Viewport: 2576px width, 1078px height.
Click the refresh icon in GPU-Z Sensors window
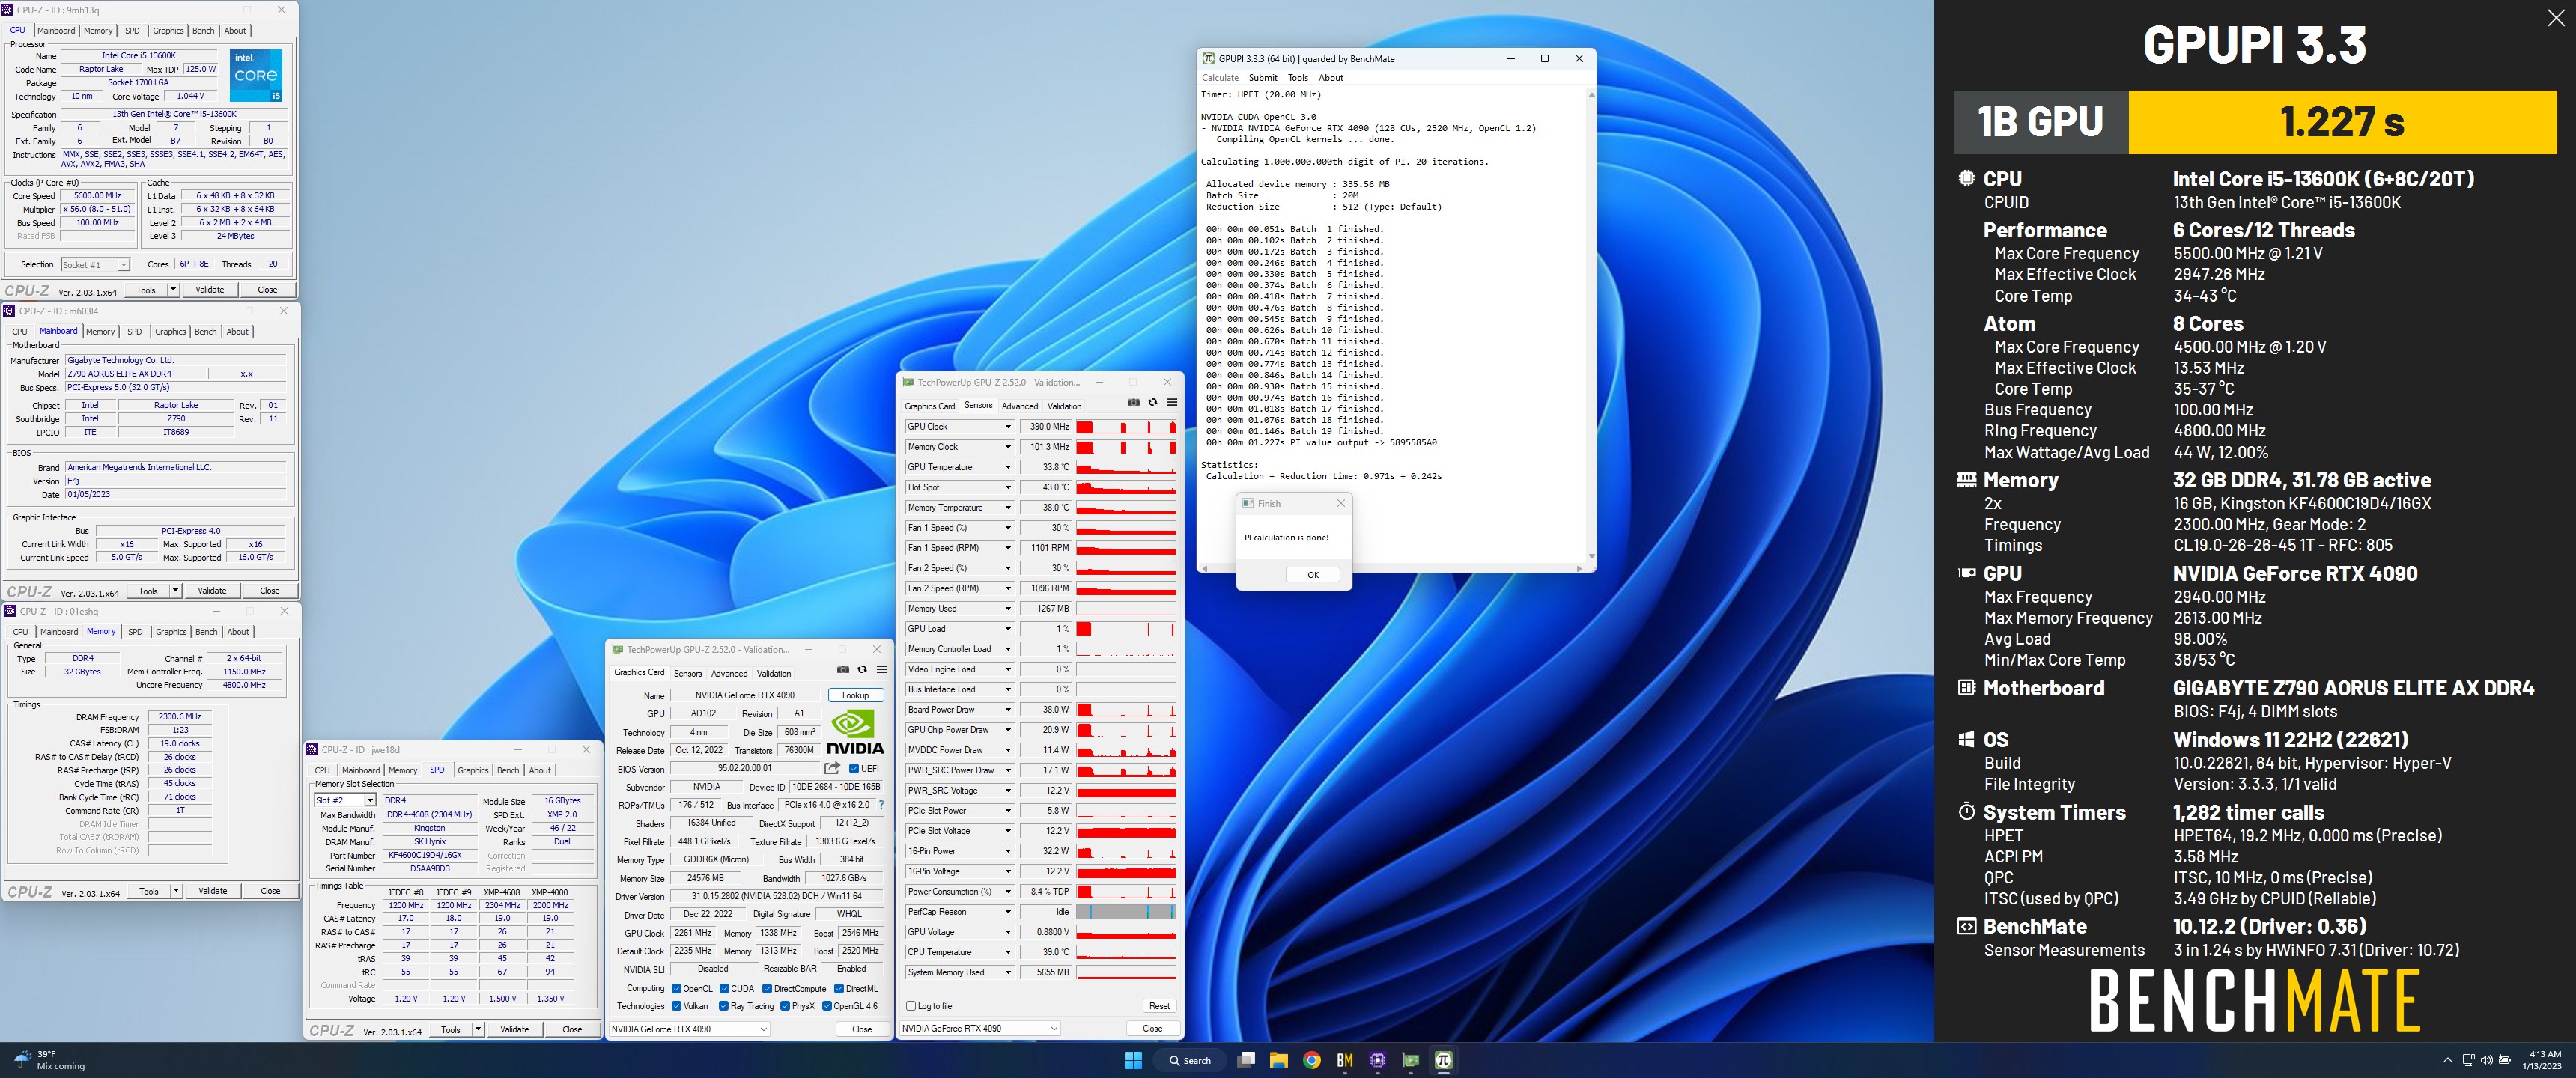tap(1152, 403)
